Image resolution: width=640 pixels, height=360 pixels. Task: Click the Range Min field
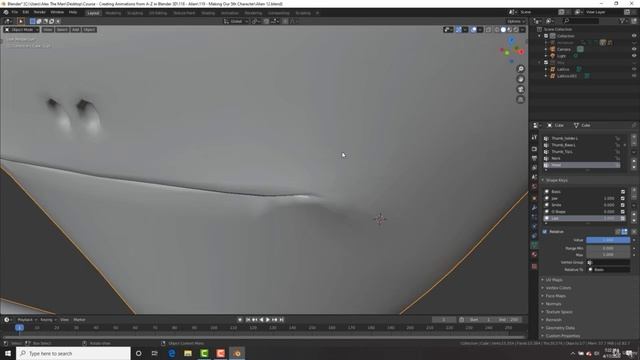tap(608, 248)
